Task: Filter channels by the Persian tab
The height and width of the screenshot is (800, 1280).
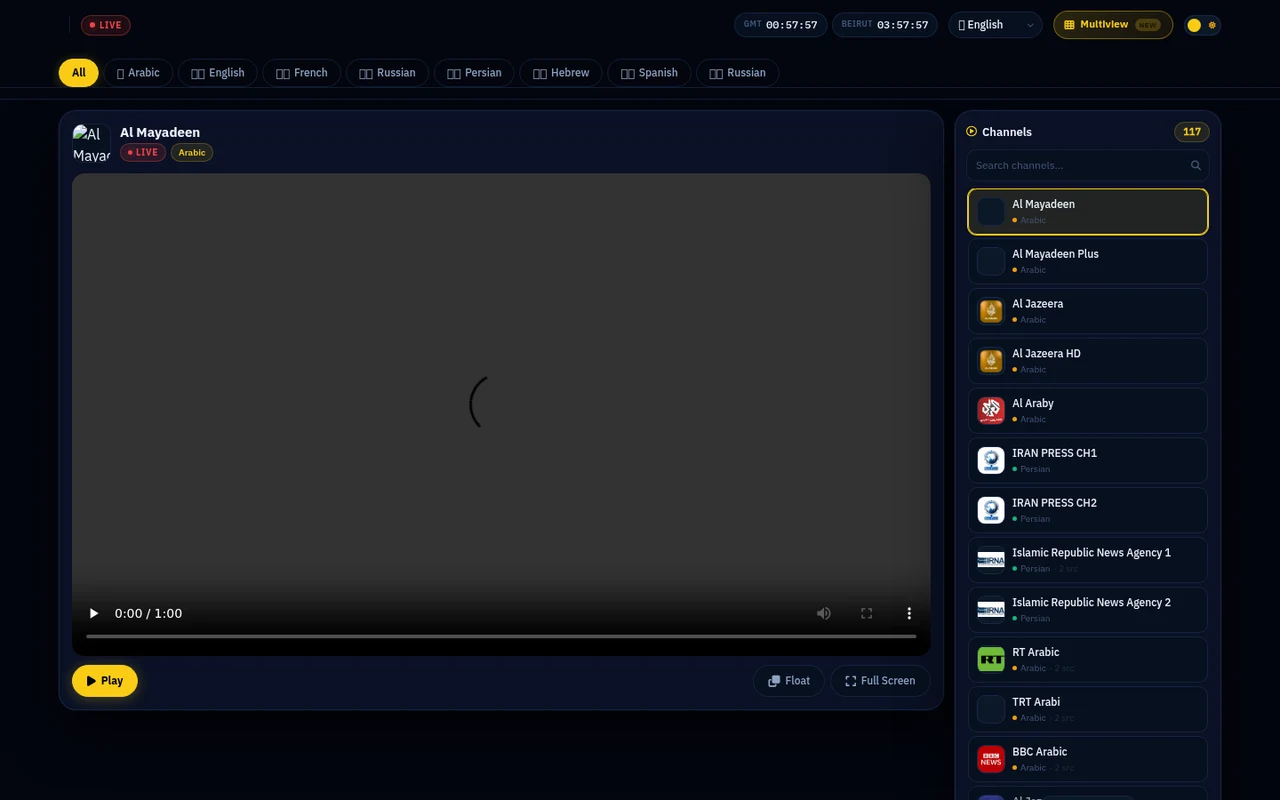Action: (474, 73)
